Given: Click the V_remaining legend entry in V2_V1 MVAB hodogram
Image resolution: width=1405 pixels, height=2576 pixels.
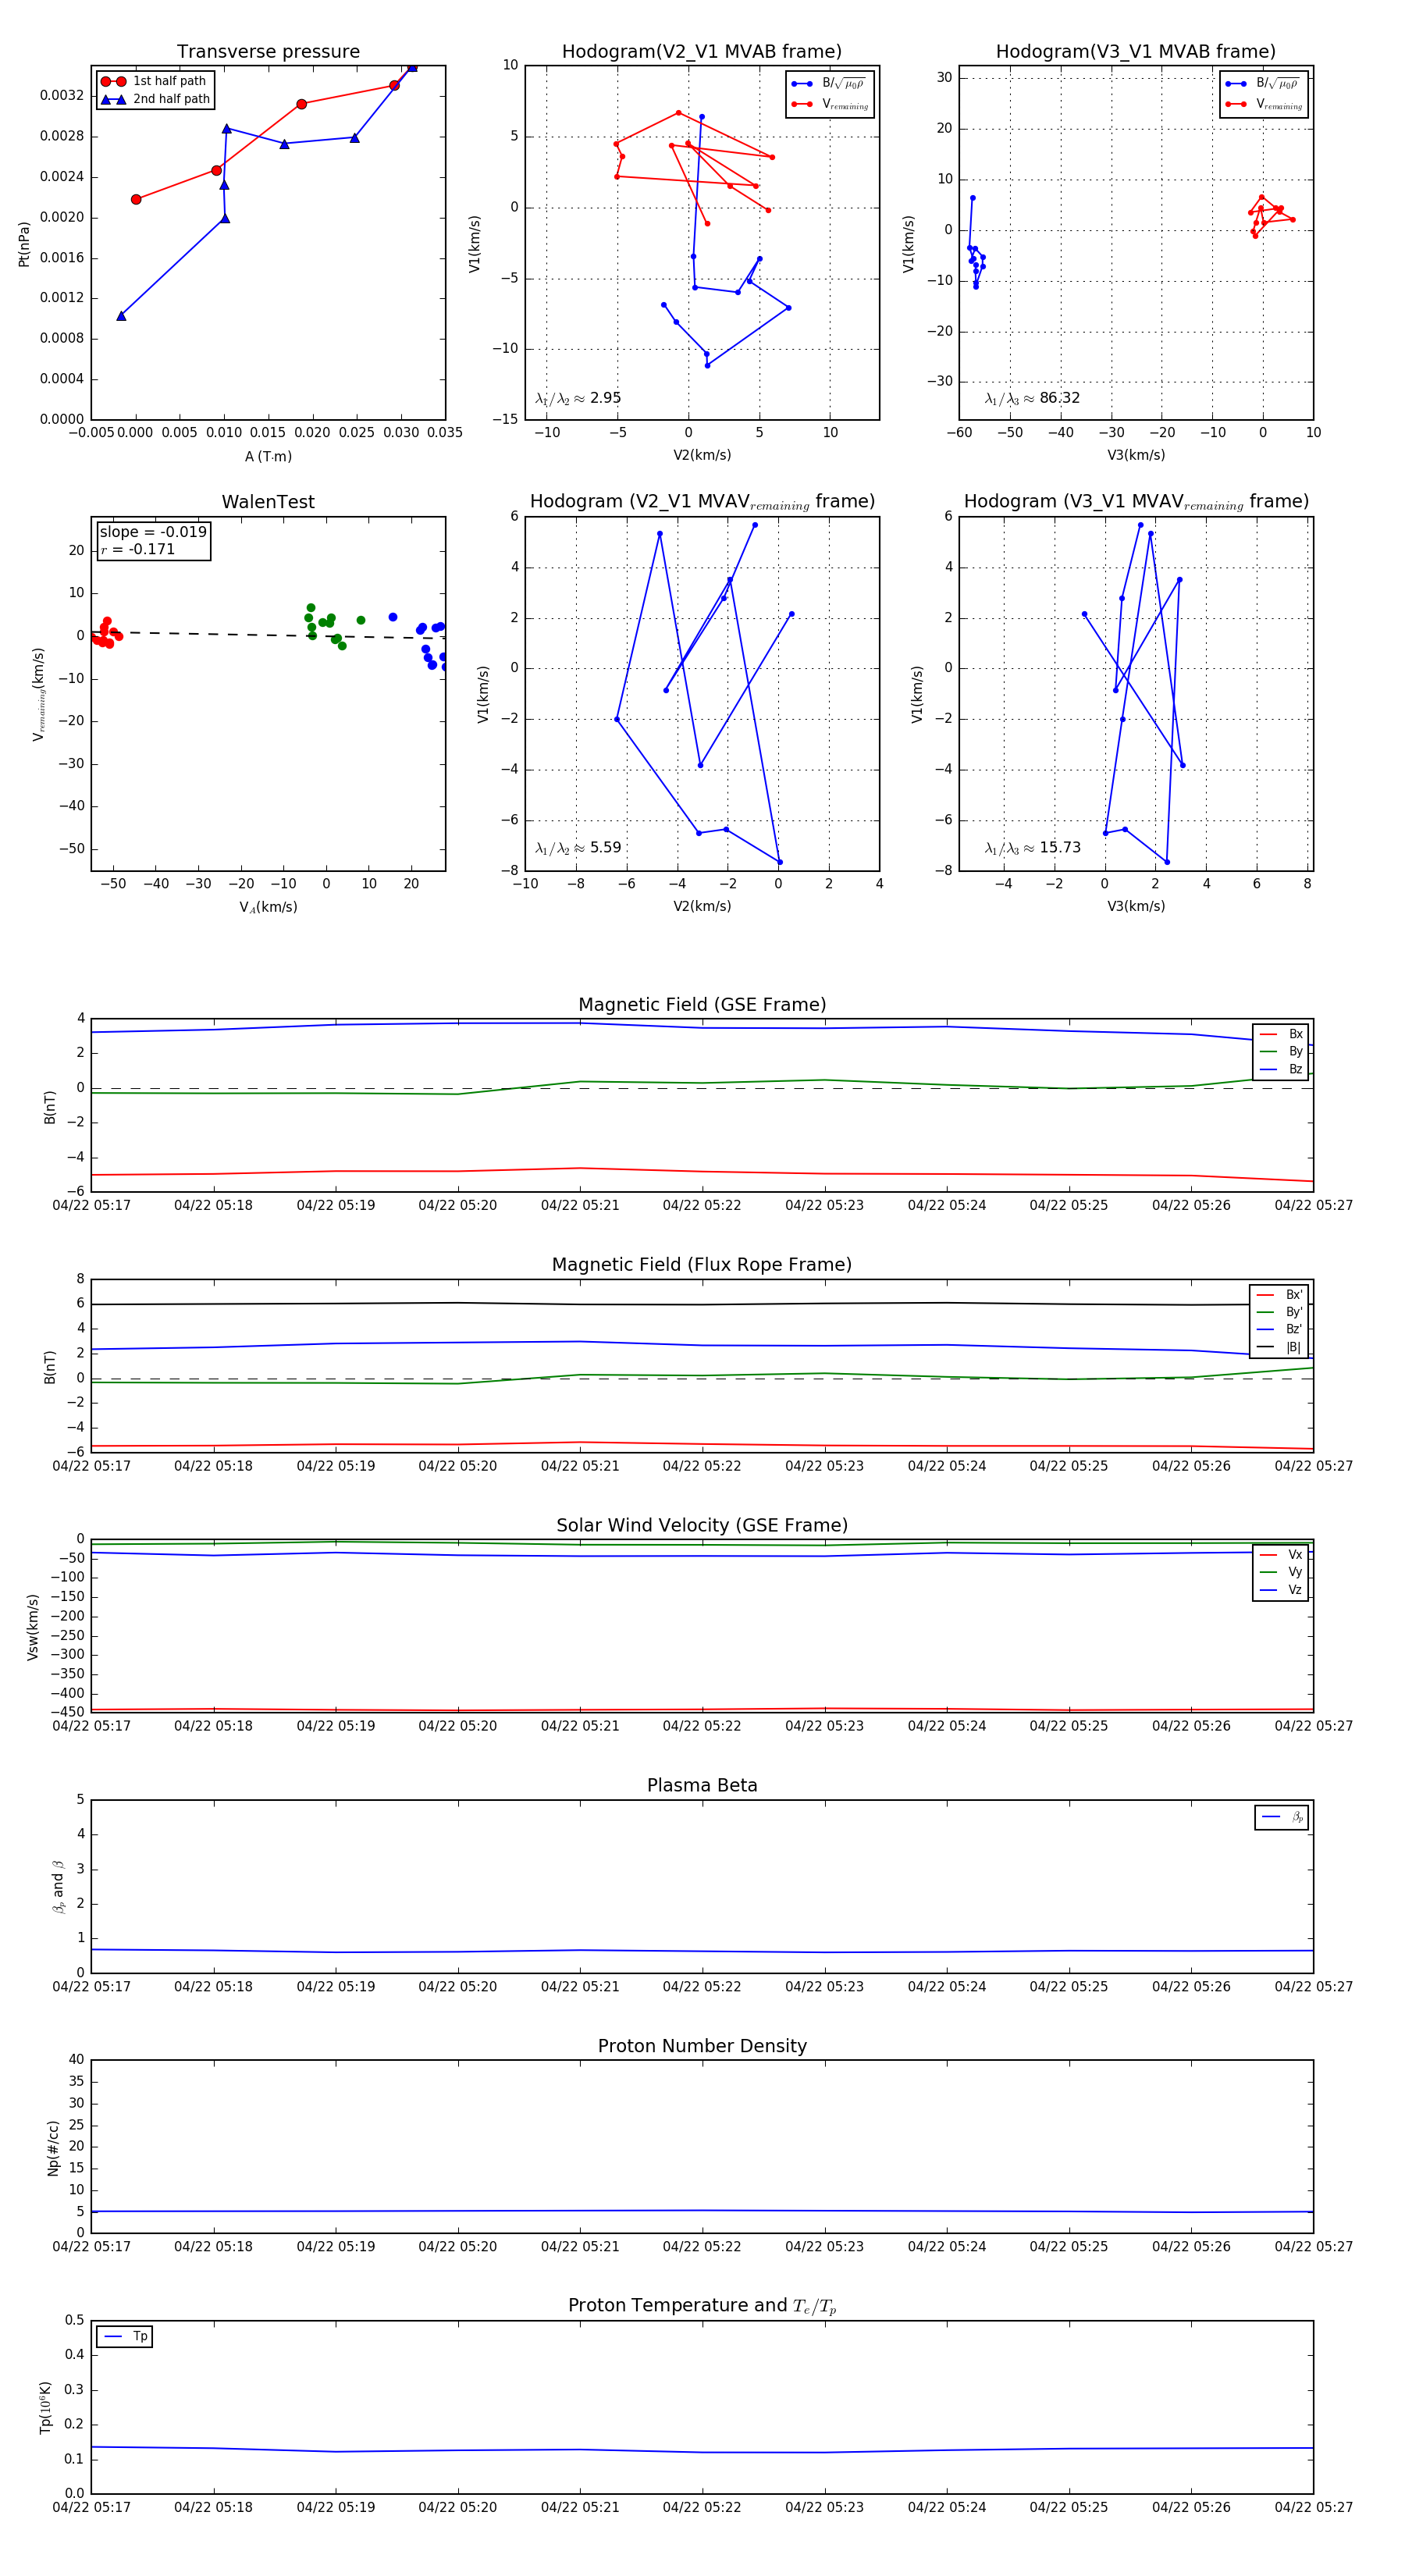Looking at the screenshot, I should point(829,104).
